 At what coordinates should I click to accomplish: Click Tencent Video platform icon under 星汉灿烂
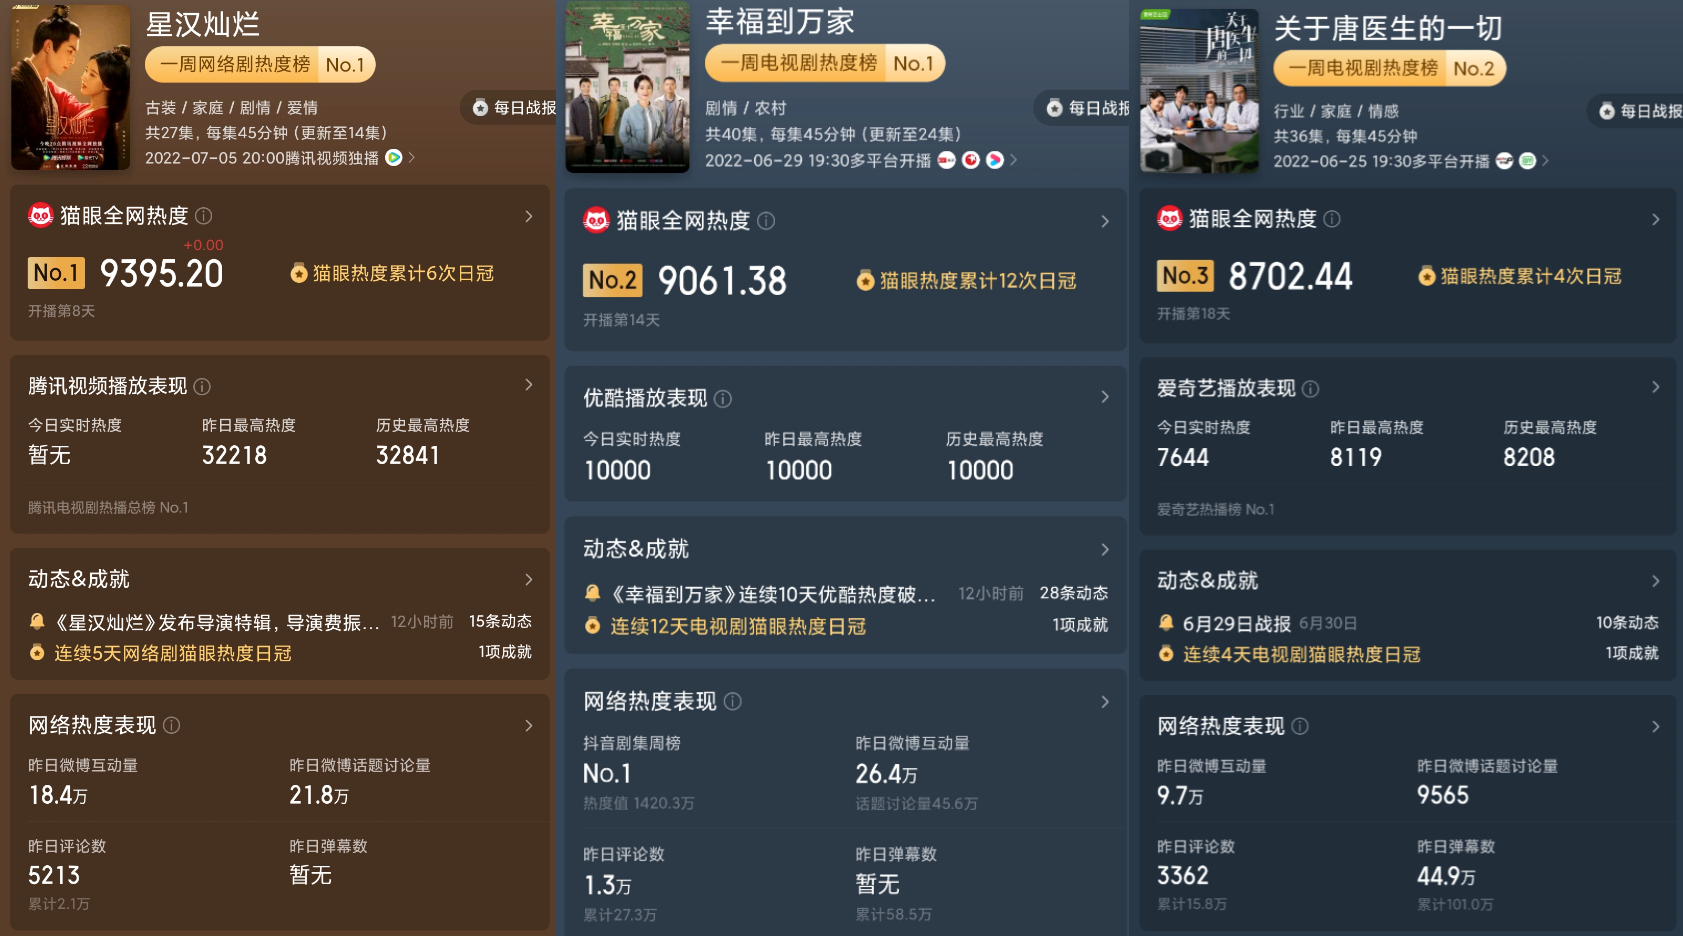pos(394,158)
